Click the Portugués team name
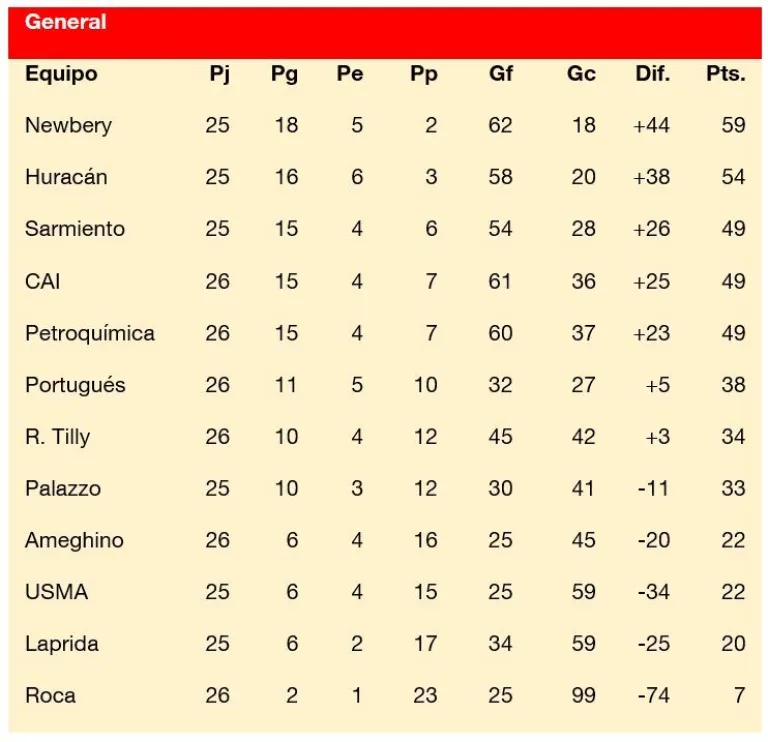 coord(75,385)
